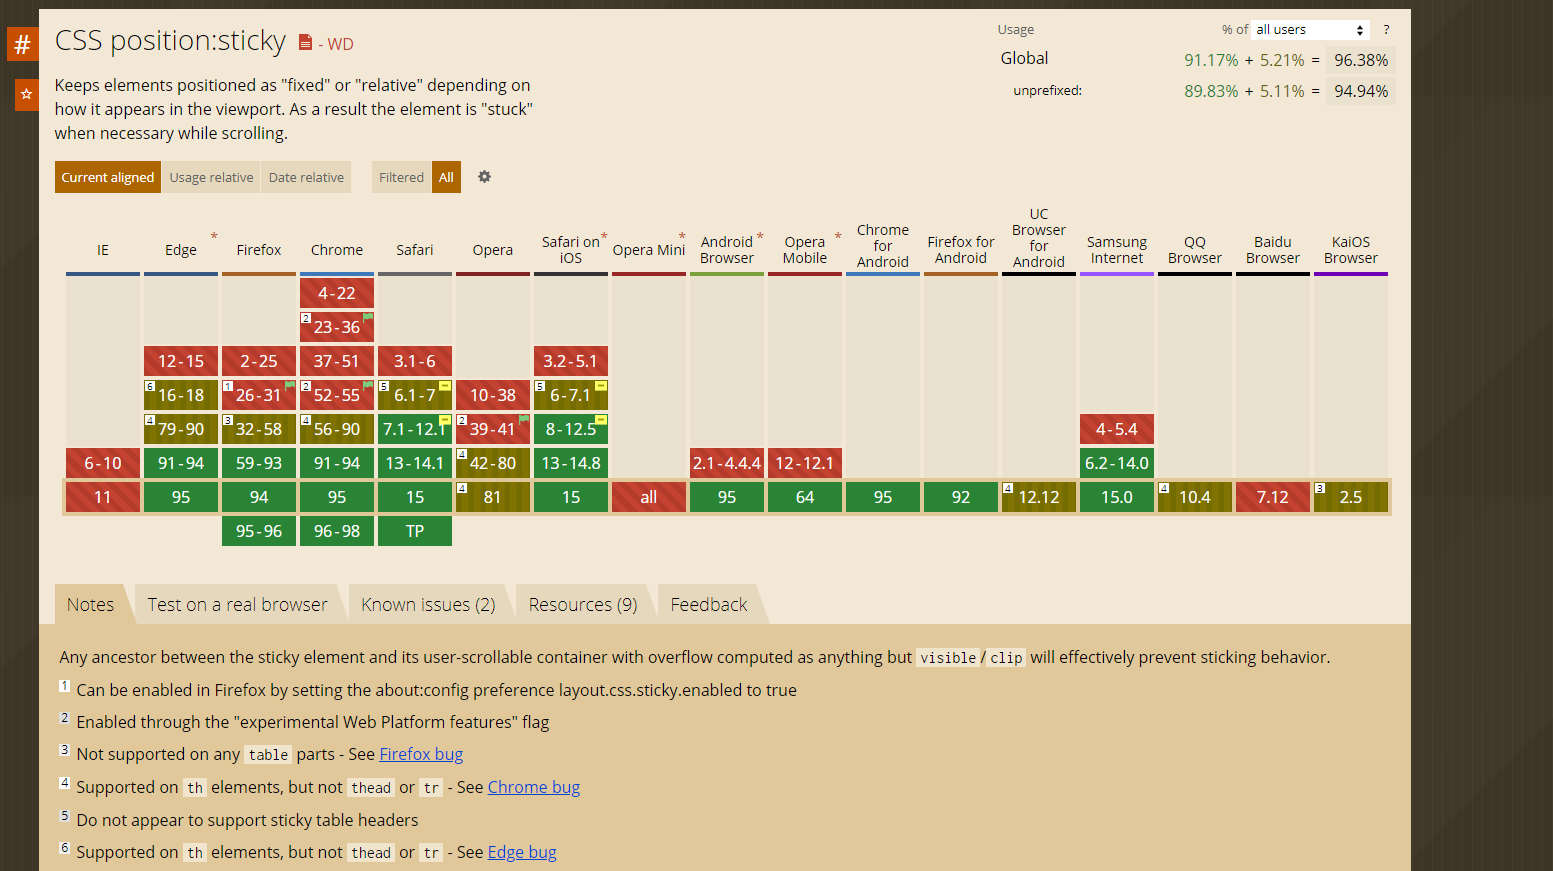Show All browsers button

446,177
